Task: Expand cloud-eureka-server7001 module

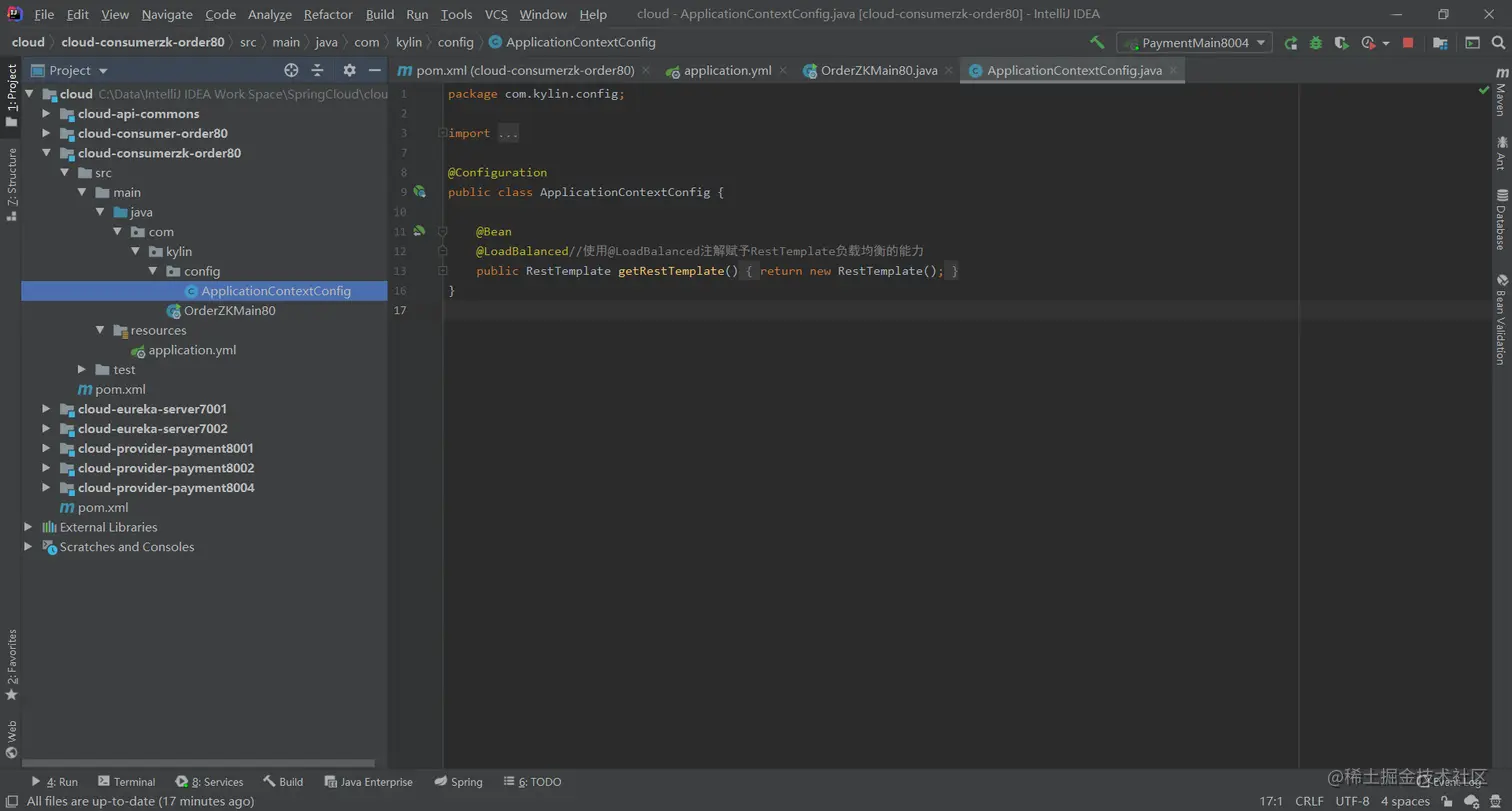Action: pyautogui.click(x=46, y=409)
